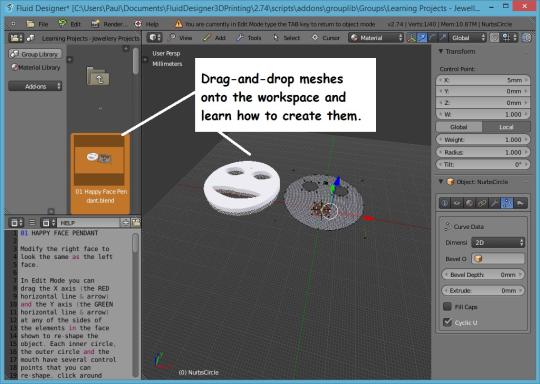Enable the Fill Caps checkbox
The height and width of the screenshot is (384, 540).
click(447, 306)
